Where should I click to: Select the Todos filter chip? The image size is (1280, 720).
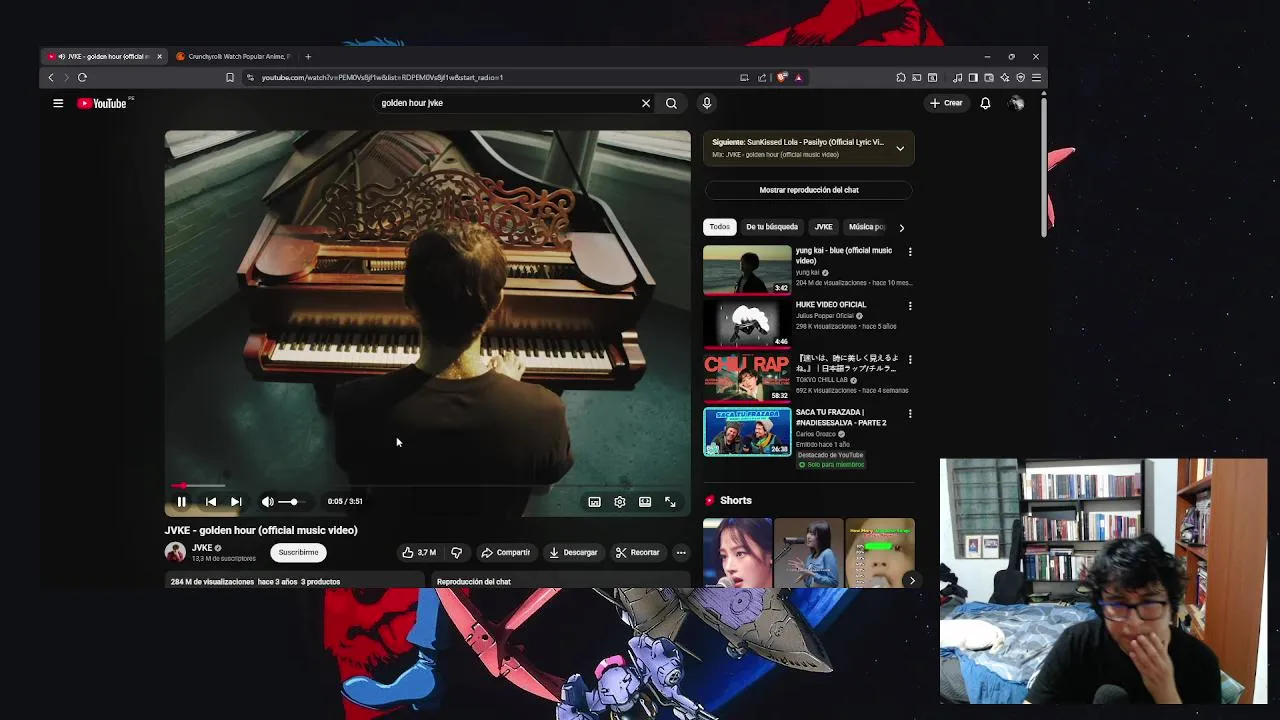tap(720, 227)
